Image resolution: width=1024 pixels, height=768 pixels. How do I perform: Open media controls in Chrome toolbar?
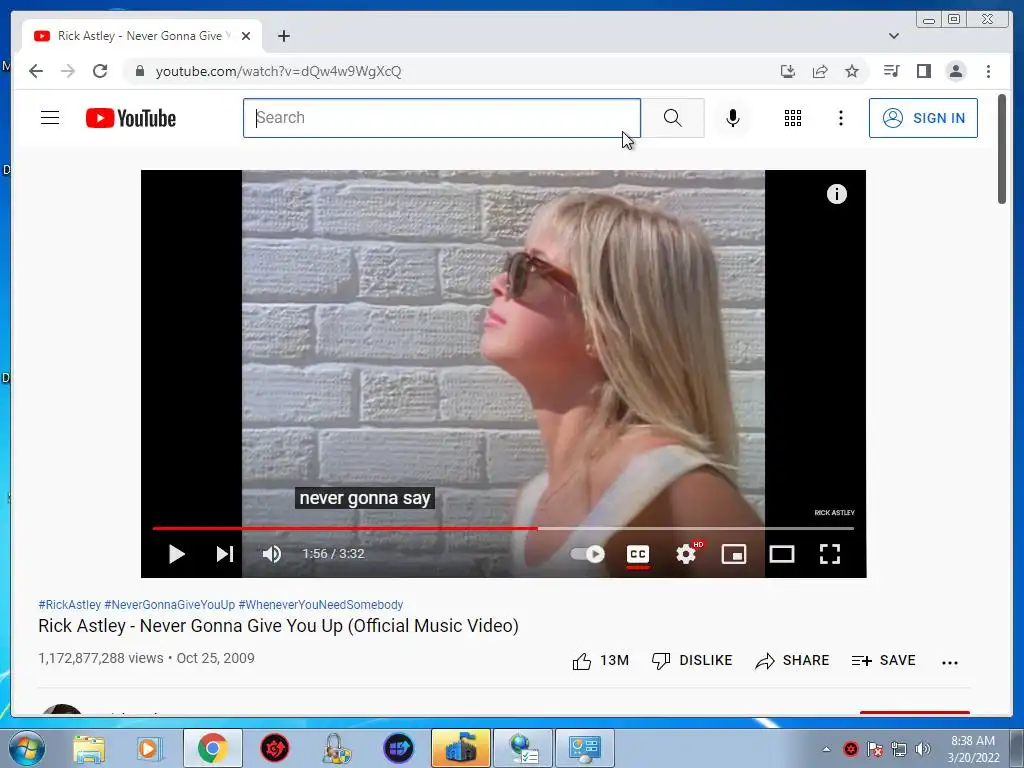[891, 71]
